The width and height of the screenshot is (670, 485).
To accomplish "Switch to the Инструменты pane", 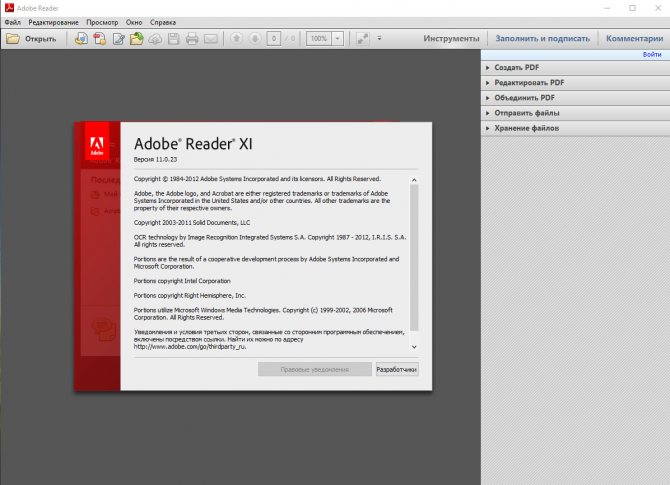I will point(451,38).
